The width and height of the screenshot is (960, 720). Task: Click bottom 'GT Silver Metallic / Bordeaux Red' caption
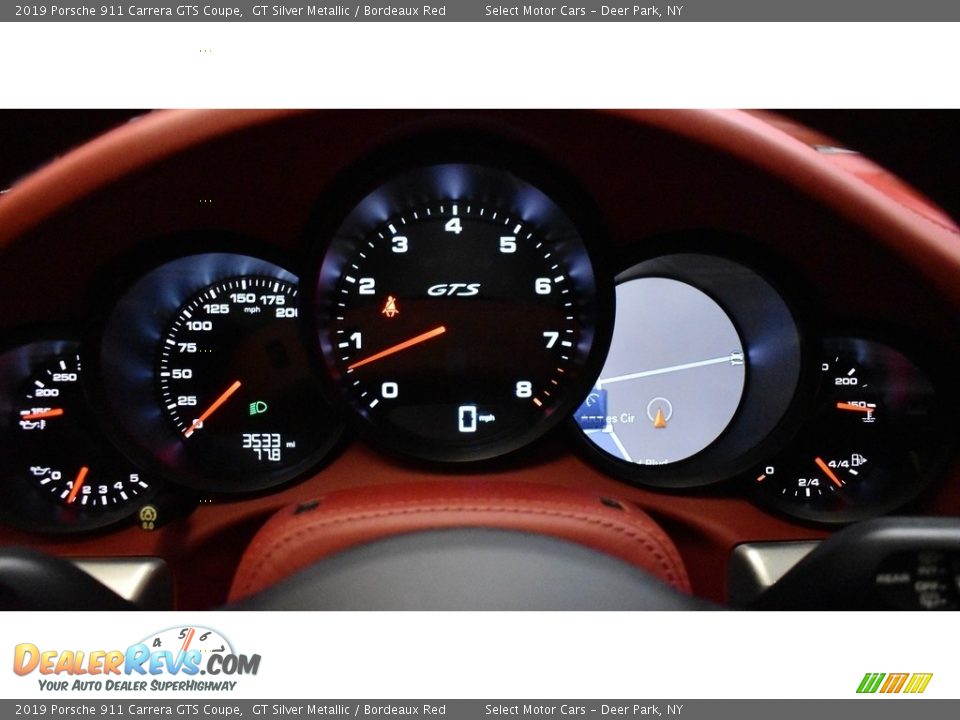pos(349,710)
